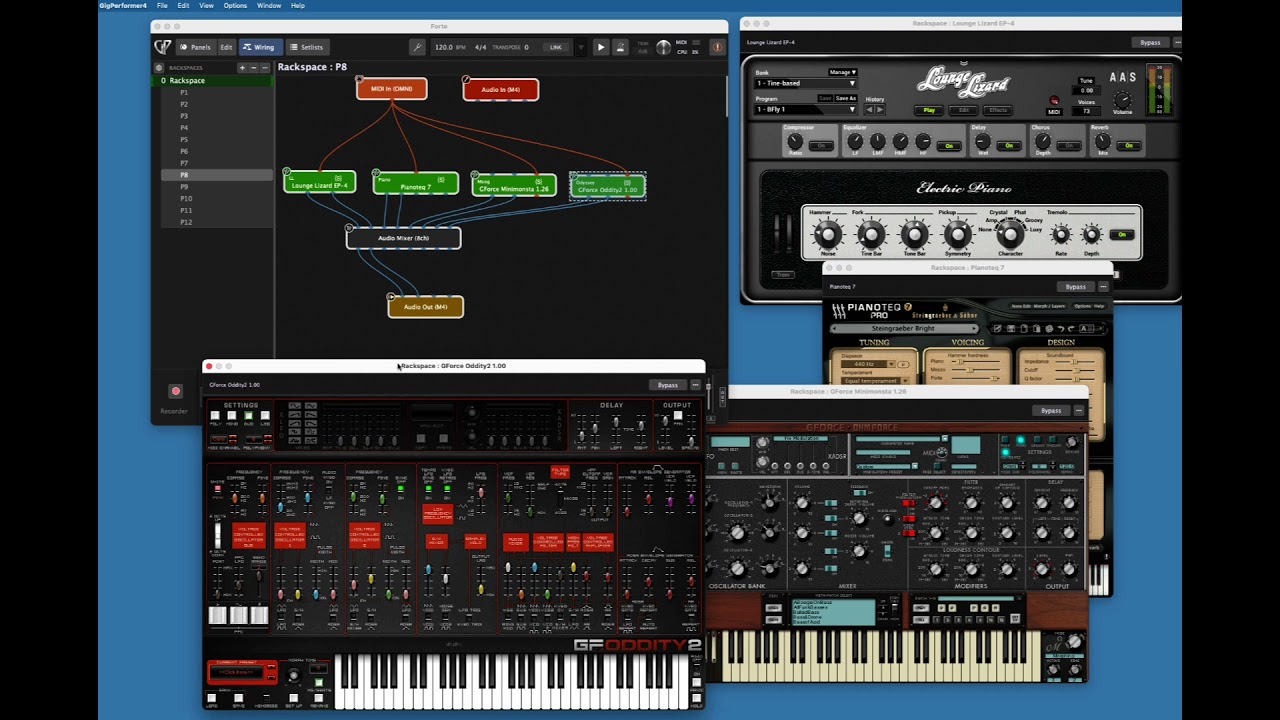This screenshot has height=720, width=1280.
Task: Open the tempo options dropdown arrow
Action: coord(581,47)
